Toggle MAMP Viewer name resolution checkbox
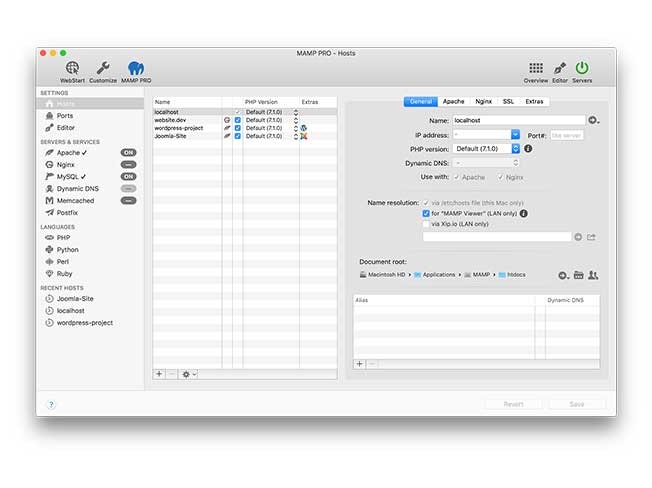 (426, 214)
